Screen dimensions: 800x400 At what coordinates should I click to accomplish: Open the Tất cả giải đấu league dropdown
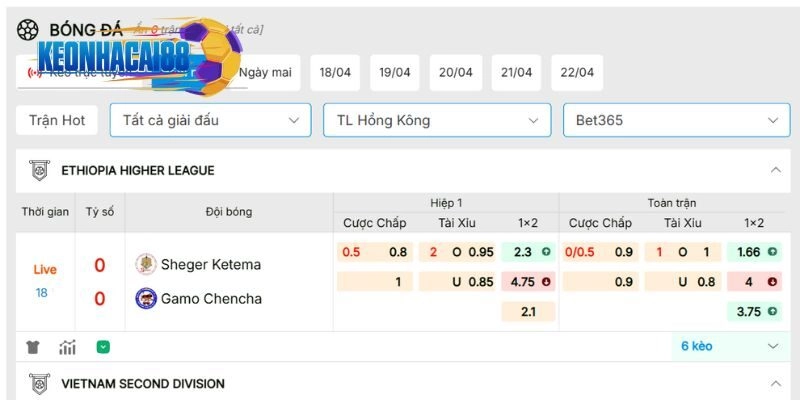click(210, 120)
